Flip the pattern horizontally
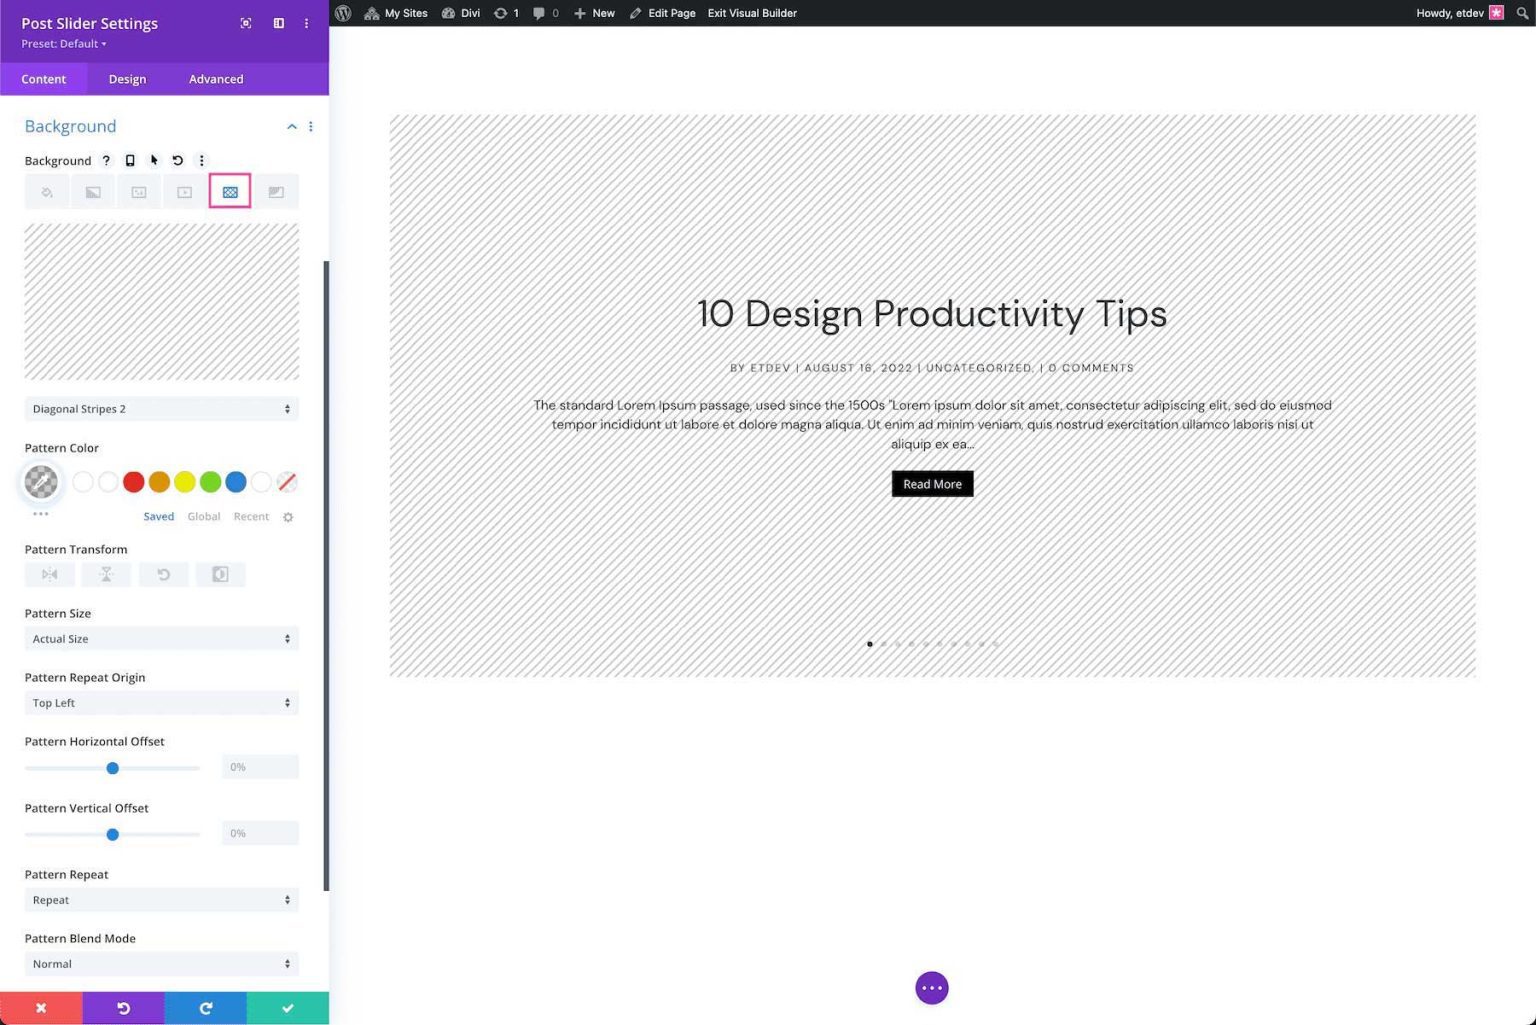The image size is (1536, 1025). pyautogui.click(x=49, y=574)
